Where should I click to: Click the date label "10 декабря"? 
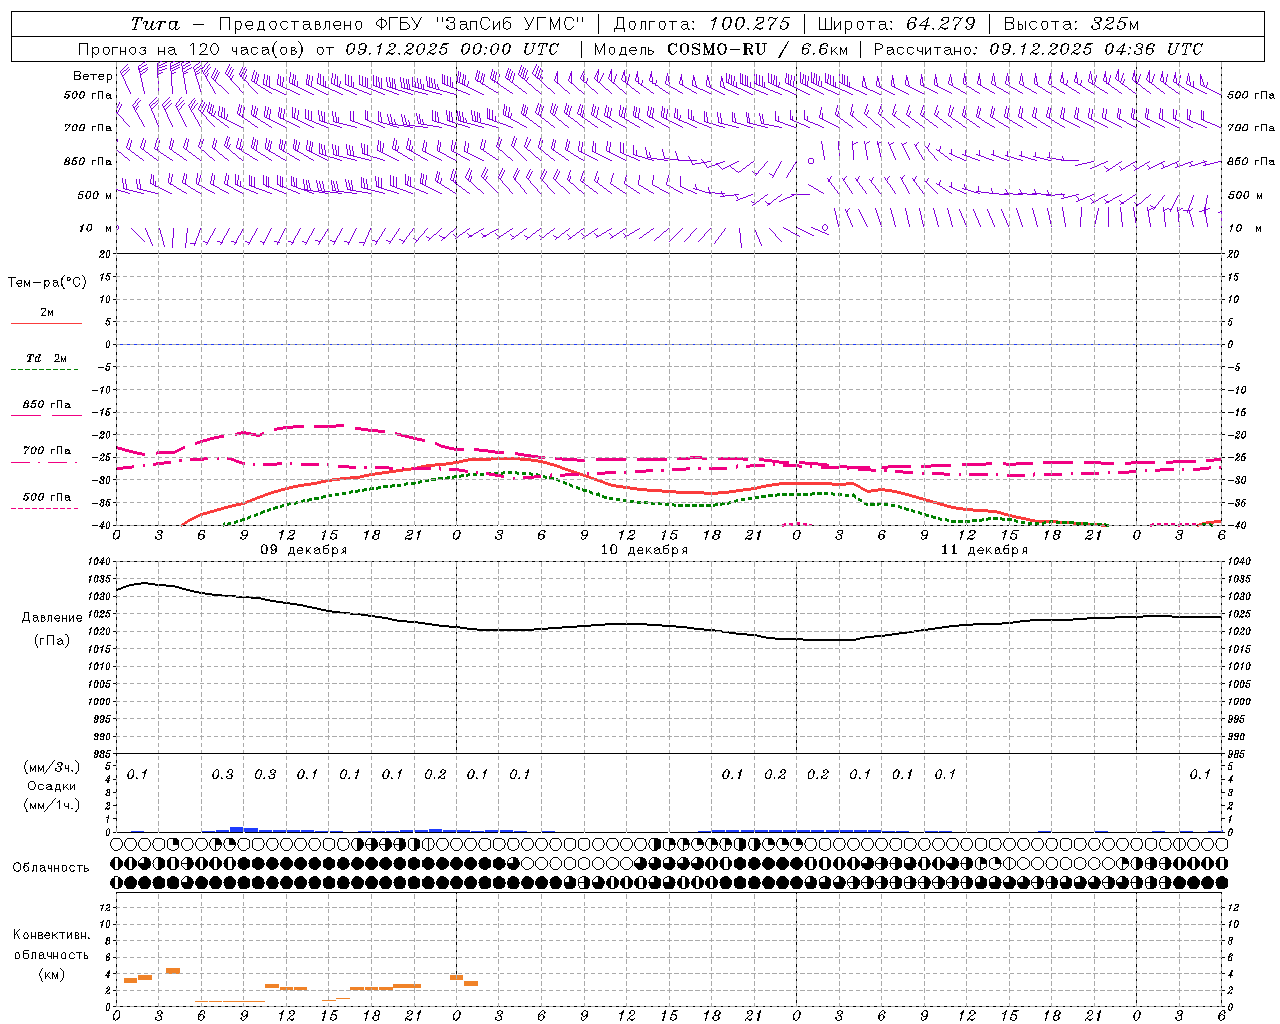pyautogui.click(x=644, y=550)
